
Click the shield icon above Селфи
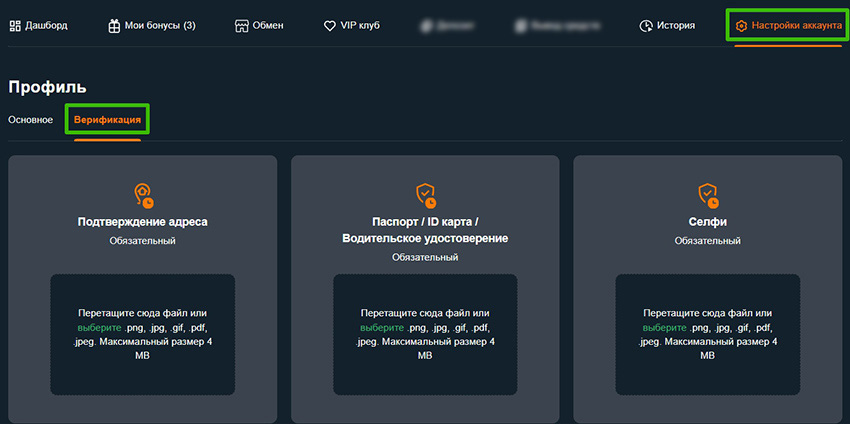pos(707,193)
